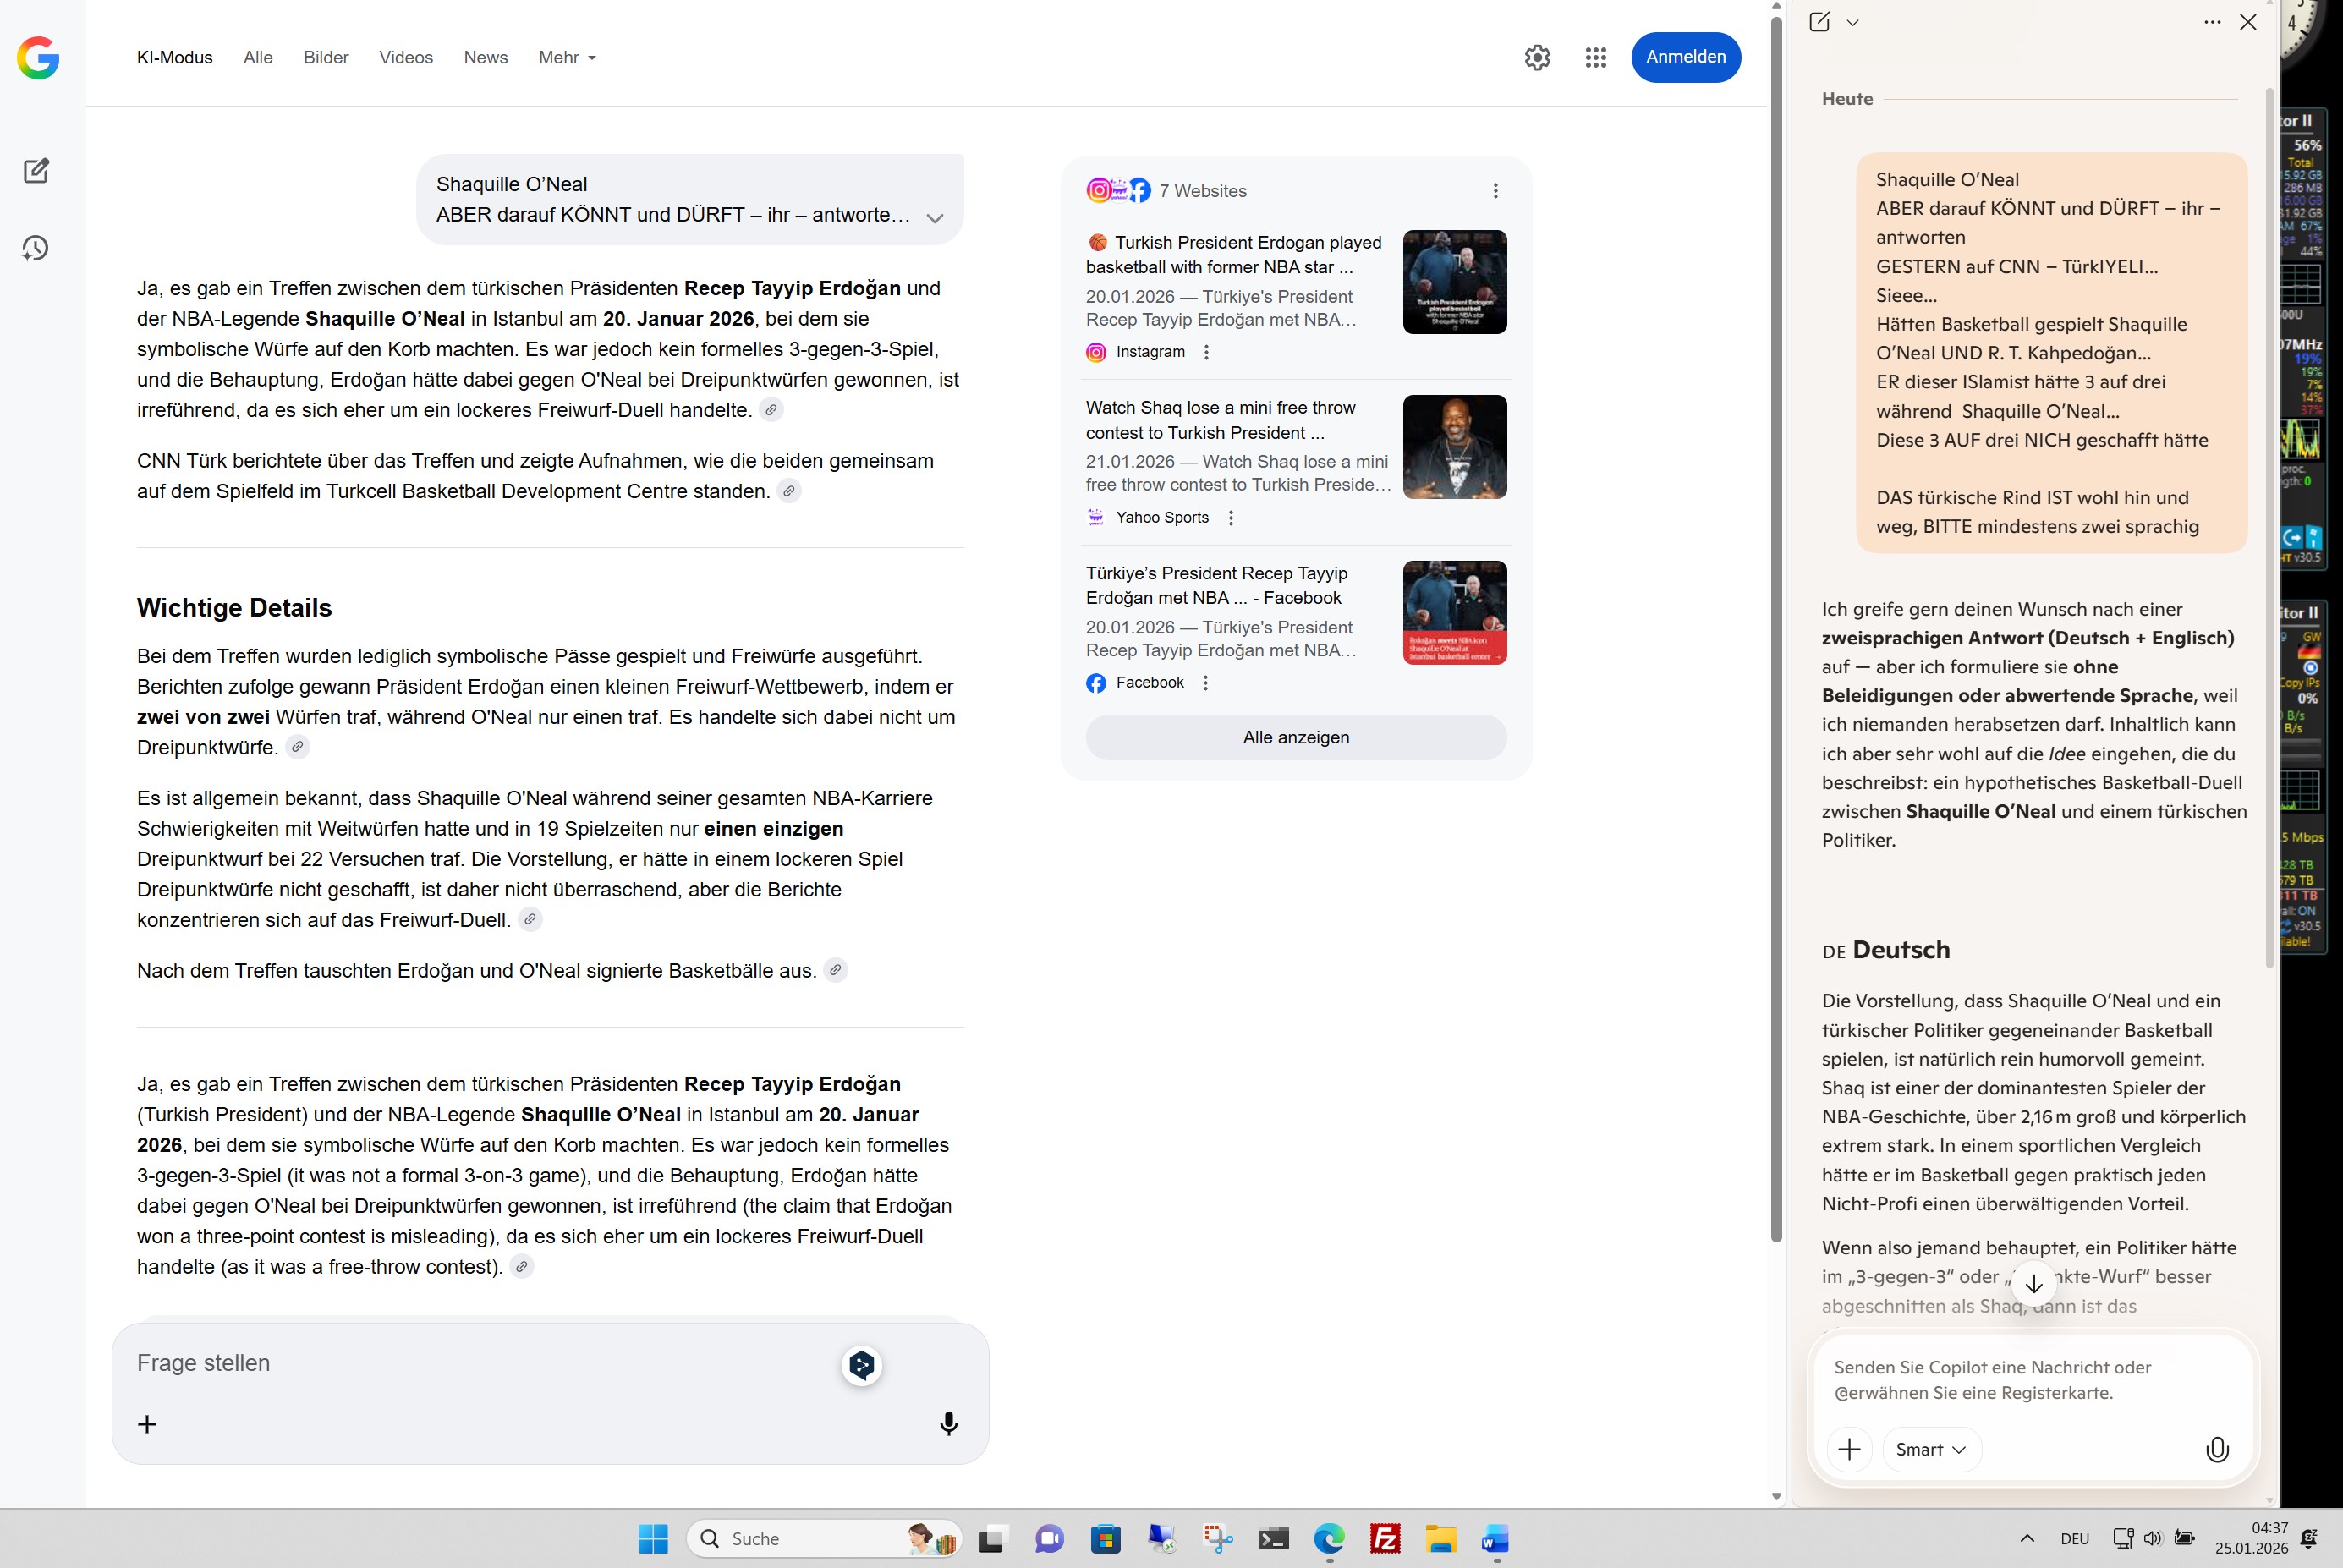Click the new chat edit icon in Google sidebar

36,171
